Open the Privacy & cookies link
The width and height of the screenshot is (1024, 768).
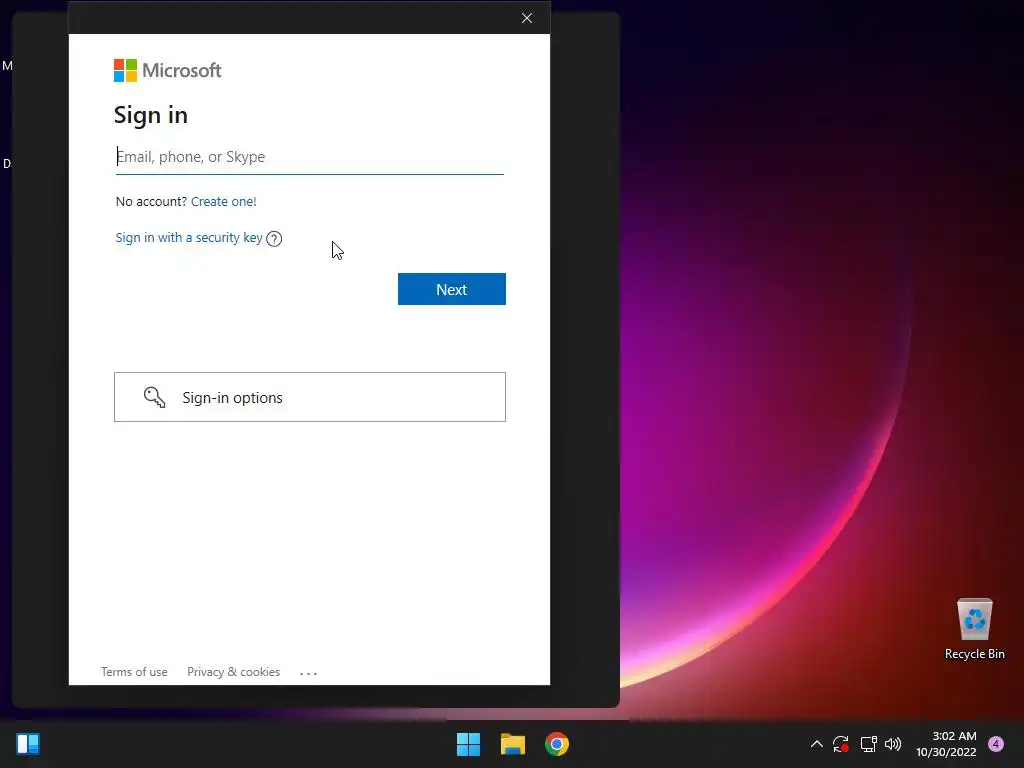click(233, 672)
